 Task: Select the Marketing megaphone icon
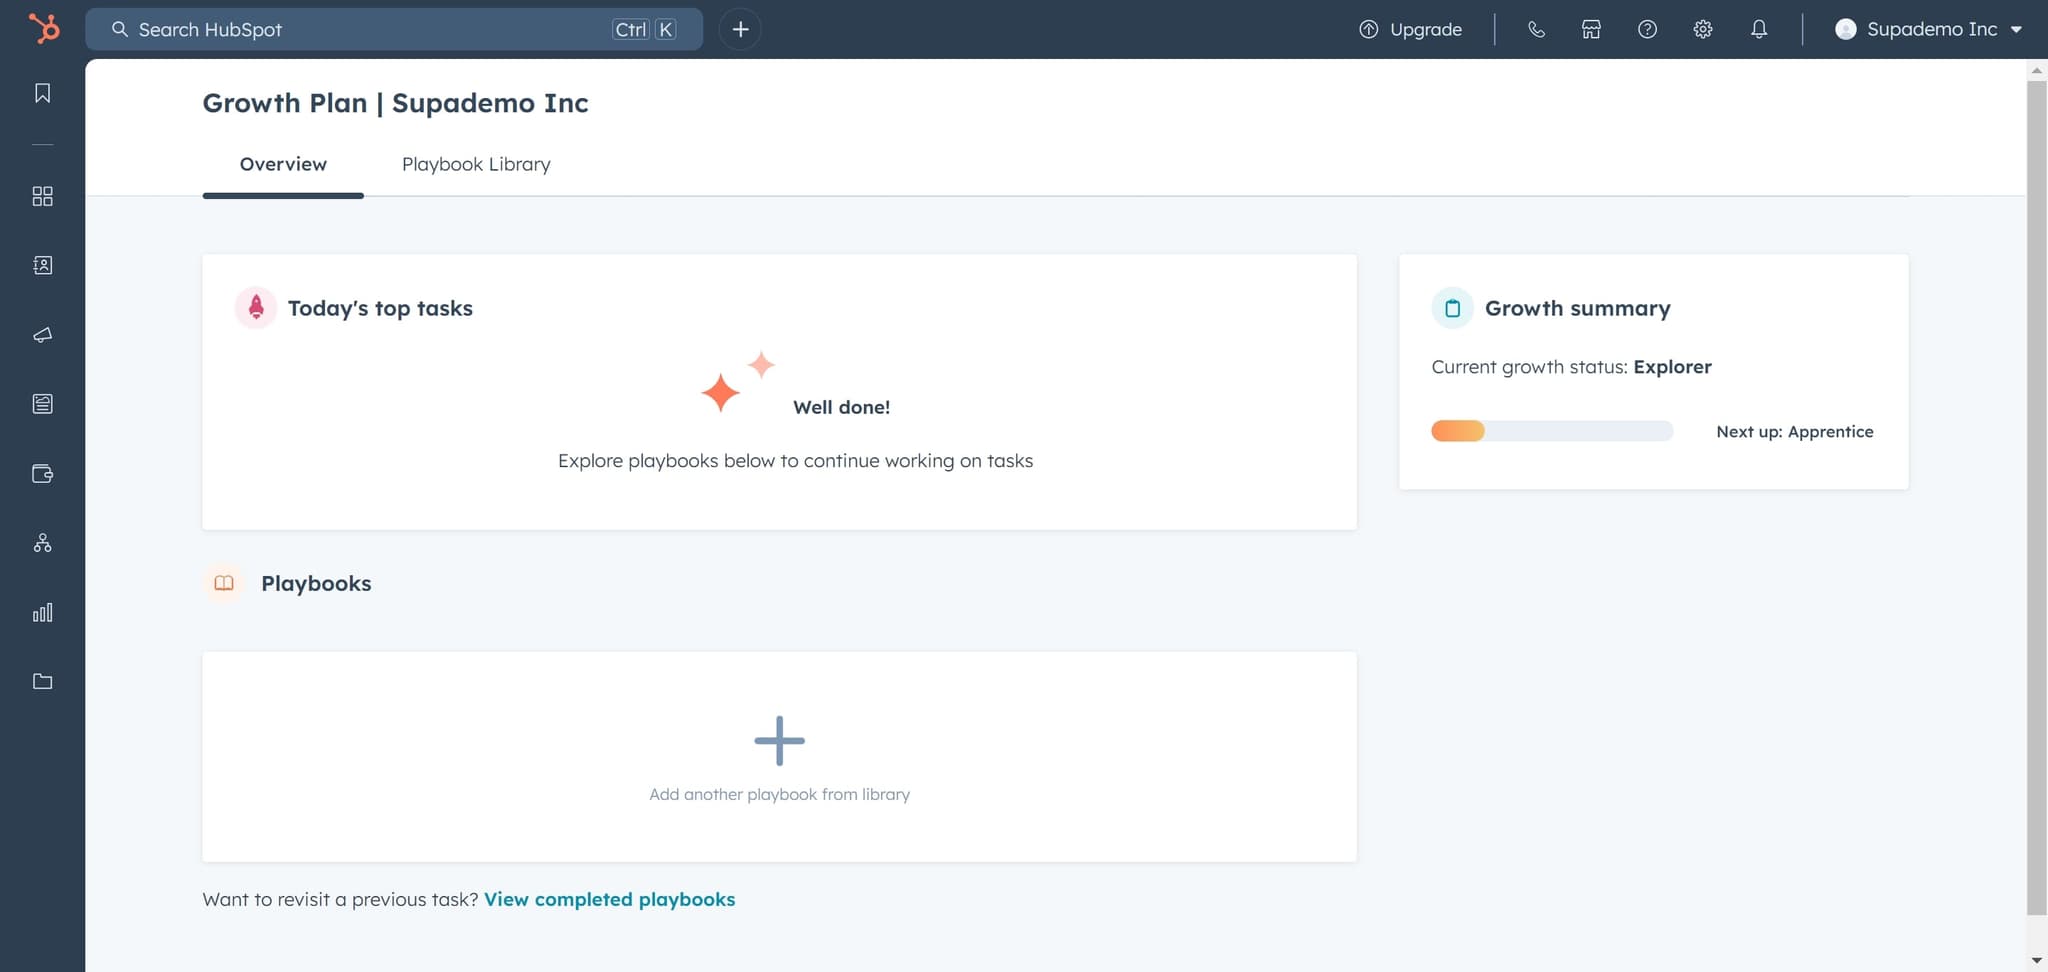pos(42,335)
